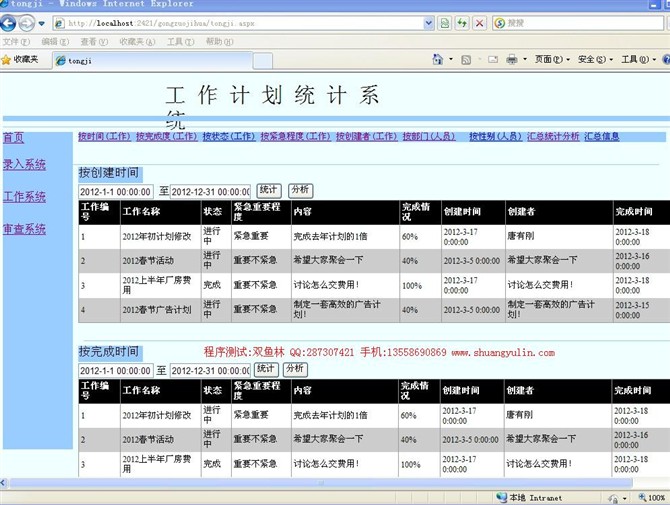
Task: Click the 按性别(人员) link
Action: (x=496, y=136)
